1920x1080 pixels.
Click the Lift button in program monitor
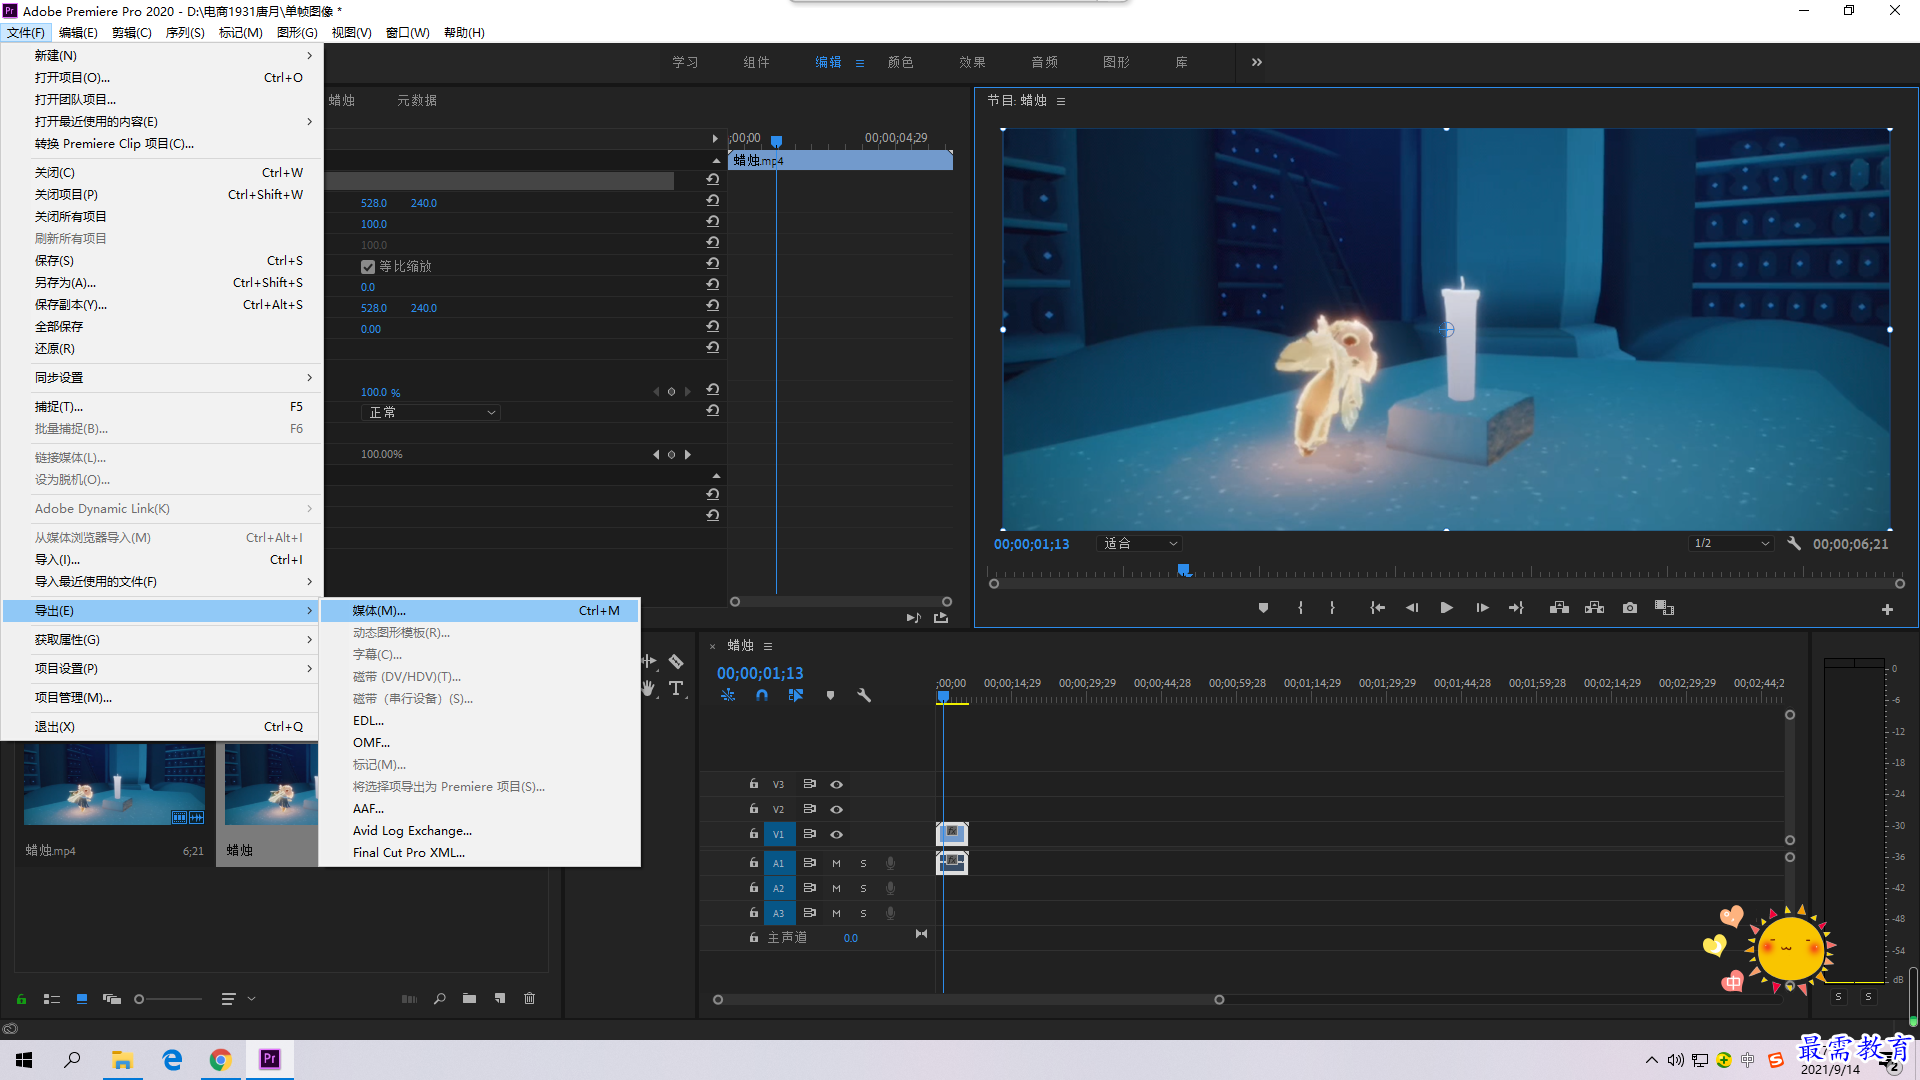coord(1559,608)
